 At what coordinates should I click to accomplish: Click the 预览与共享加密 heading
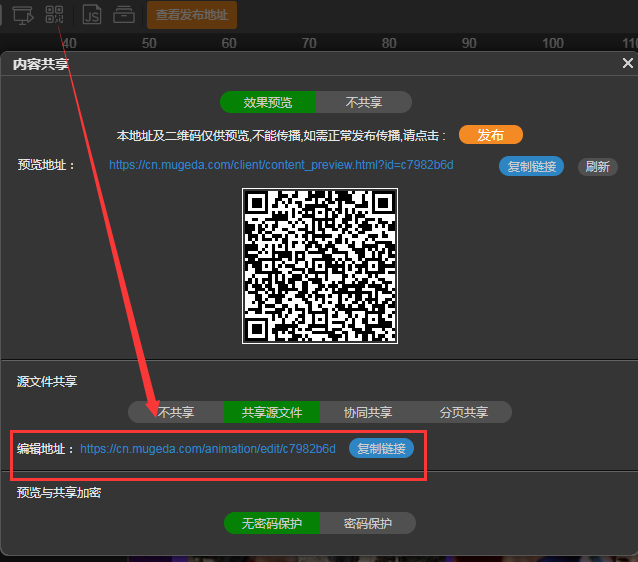tap(59, 493)
